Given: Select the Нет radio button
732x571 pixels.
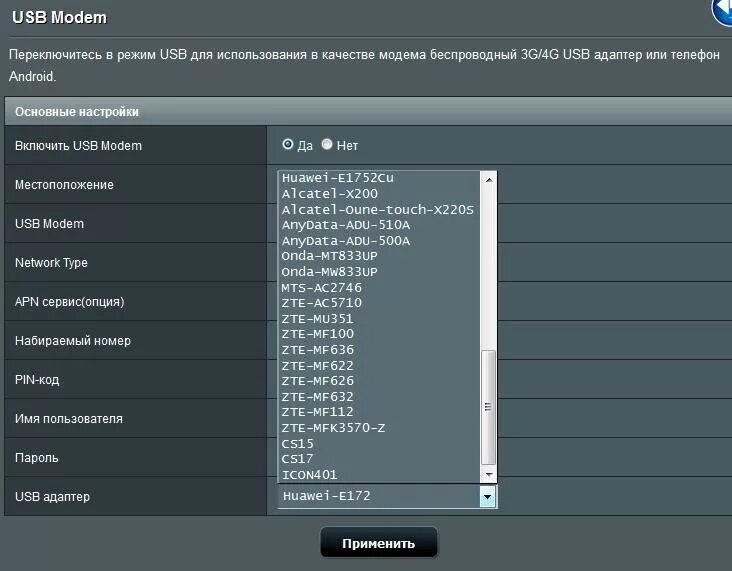Looking at the screenshot, I should tap(327, 145).
